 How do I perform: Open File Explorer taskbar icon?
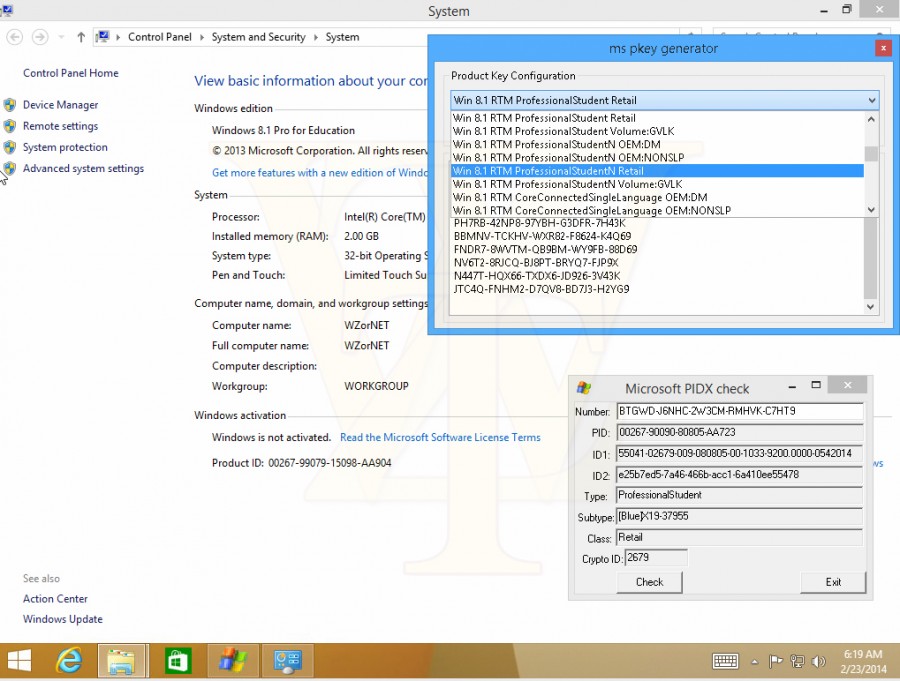122,661
